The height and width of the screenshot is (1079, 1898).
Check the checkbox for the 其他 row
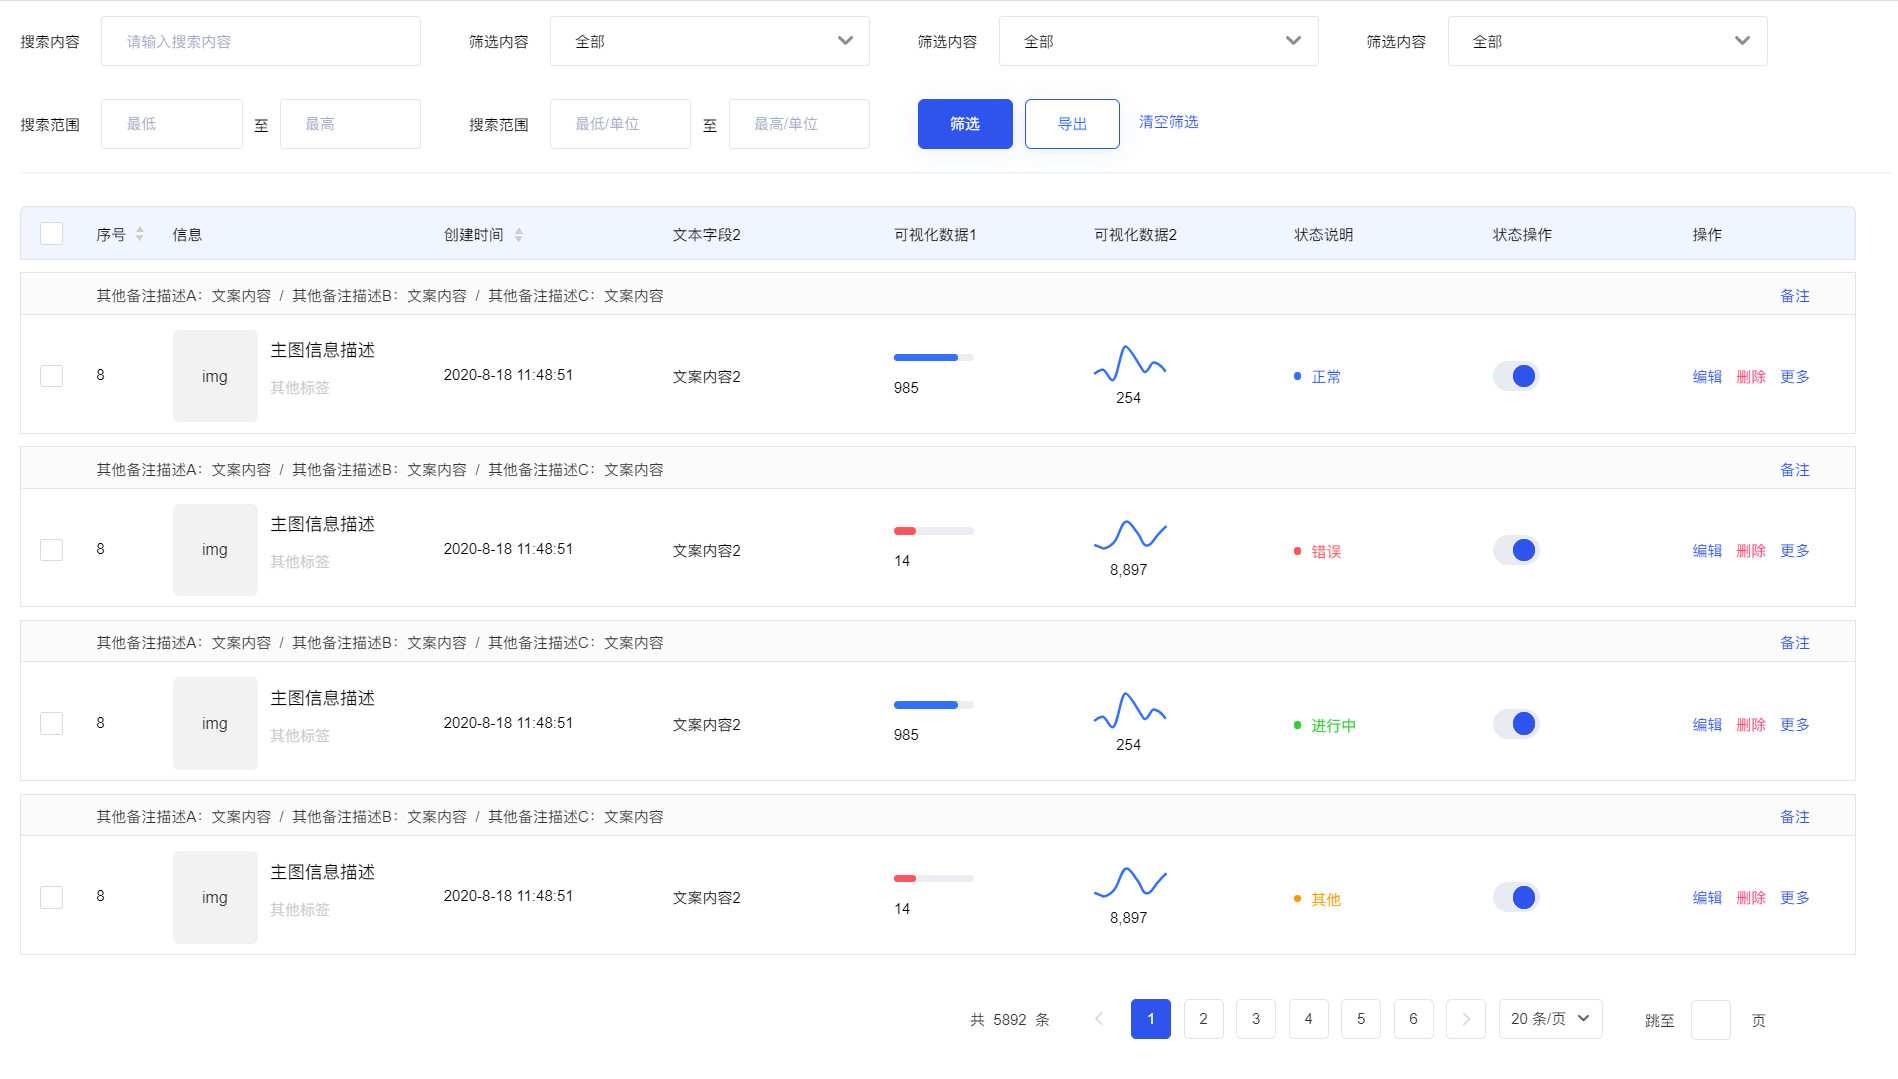(x=51, y=897)
